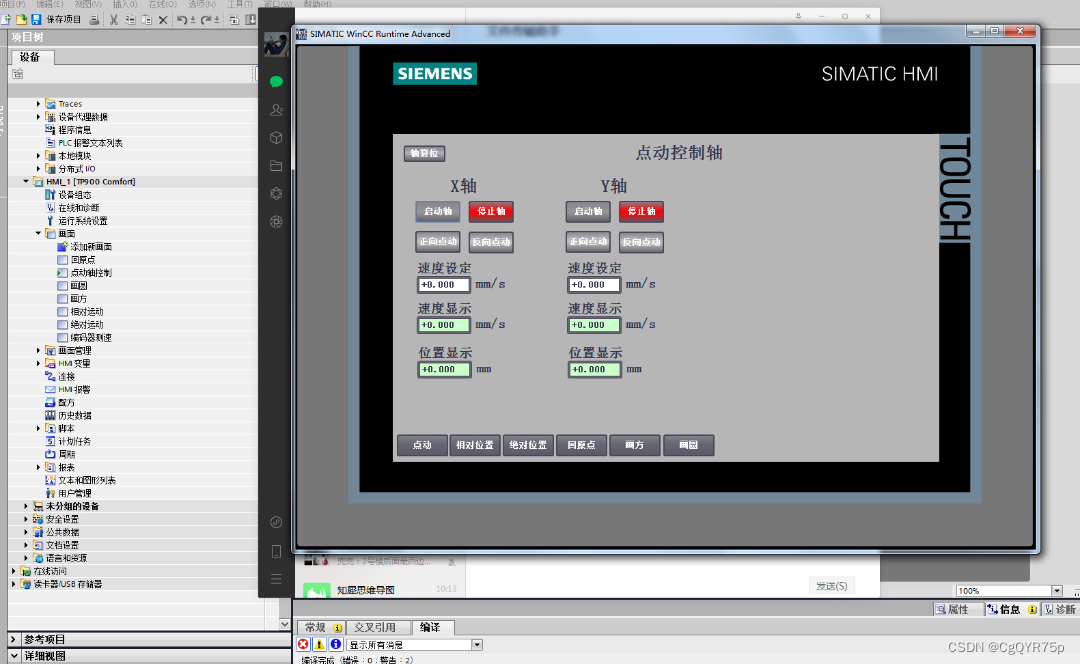
Task: Save the project with 保存项目 button
Action: click(x=56, y=19)
